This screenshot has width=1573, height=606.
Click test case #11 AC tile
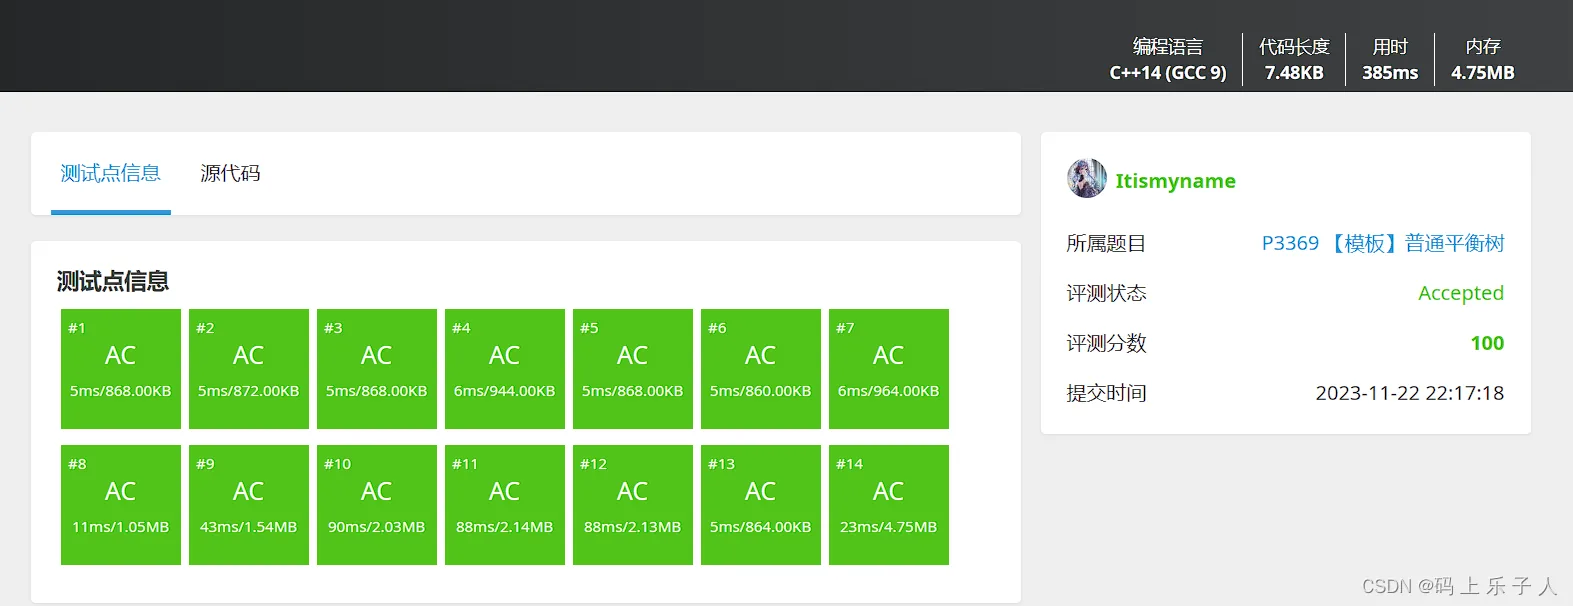point(505,504)
